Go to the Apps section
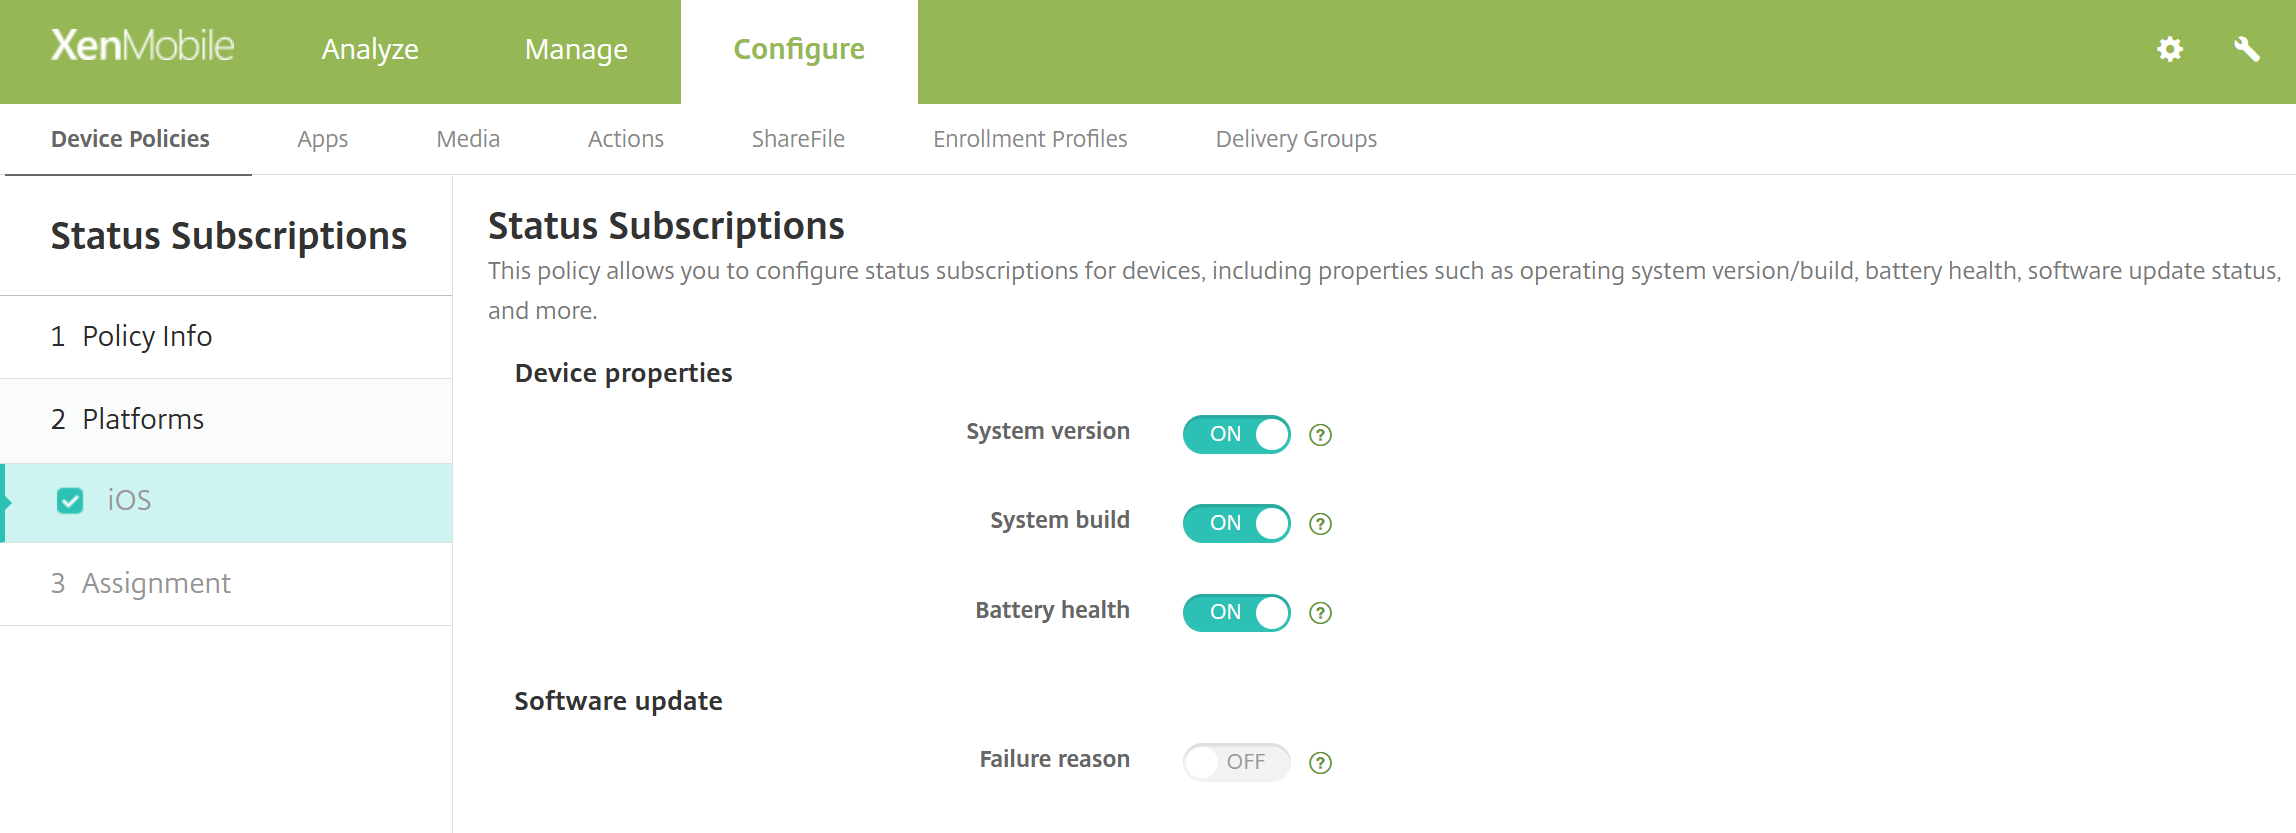The image size is (2296, 833). click(x=321, y=138)
